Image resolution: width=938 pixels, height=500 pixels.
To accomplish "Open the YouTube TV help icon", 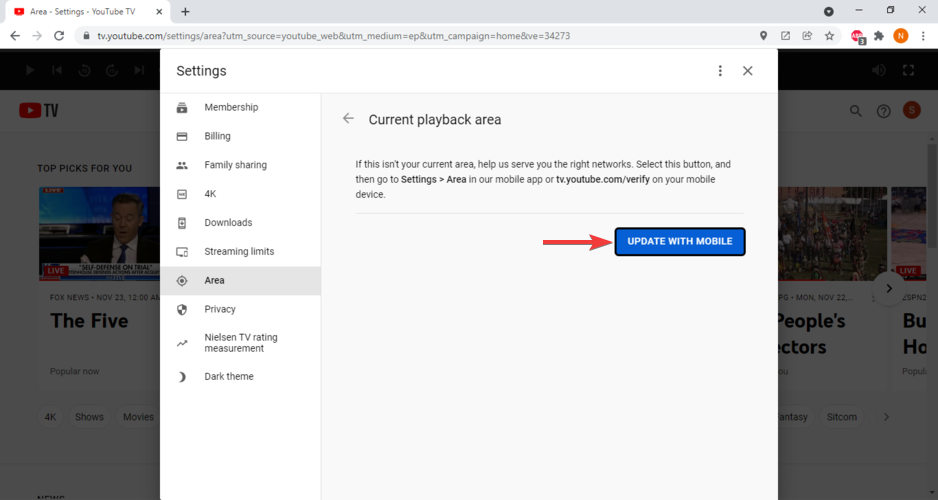I will coord(883,111).
